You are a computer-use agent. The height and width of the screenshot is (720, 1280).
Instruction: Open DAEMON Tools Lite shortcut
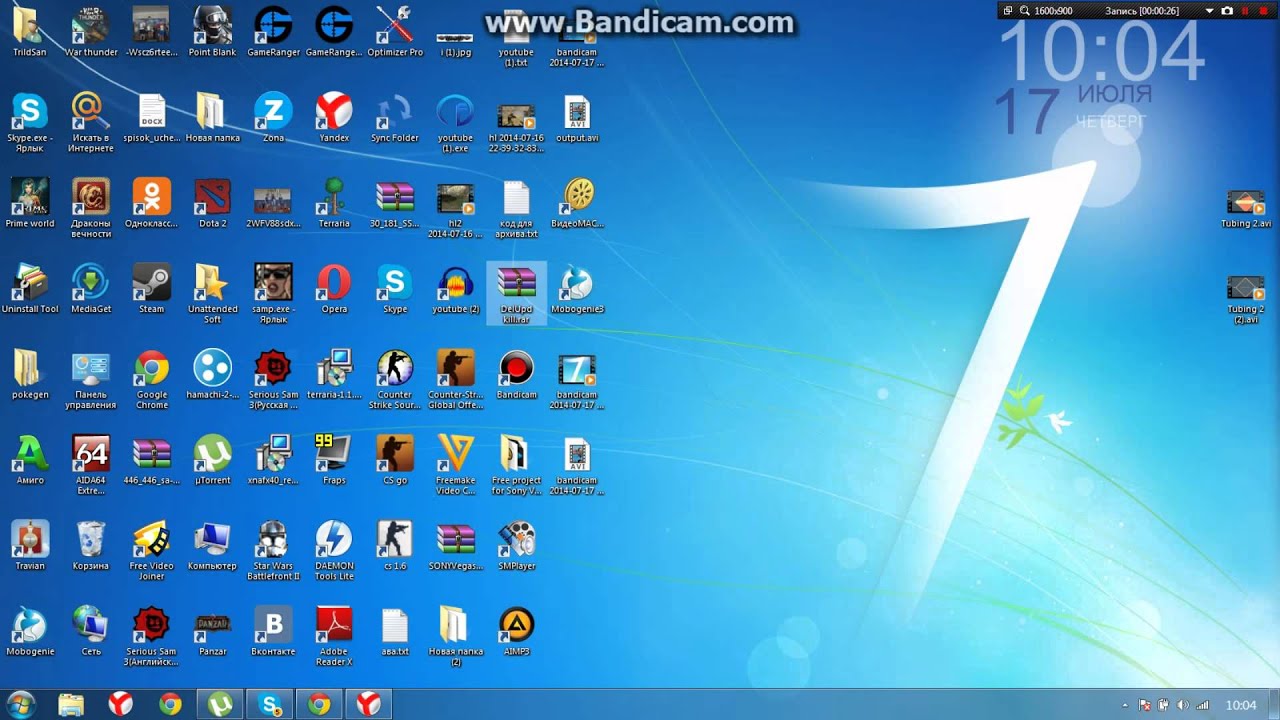[334, 552]
